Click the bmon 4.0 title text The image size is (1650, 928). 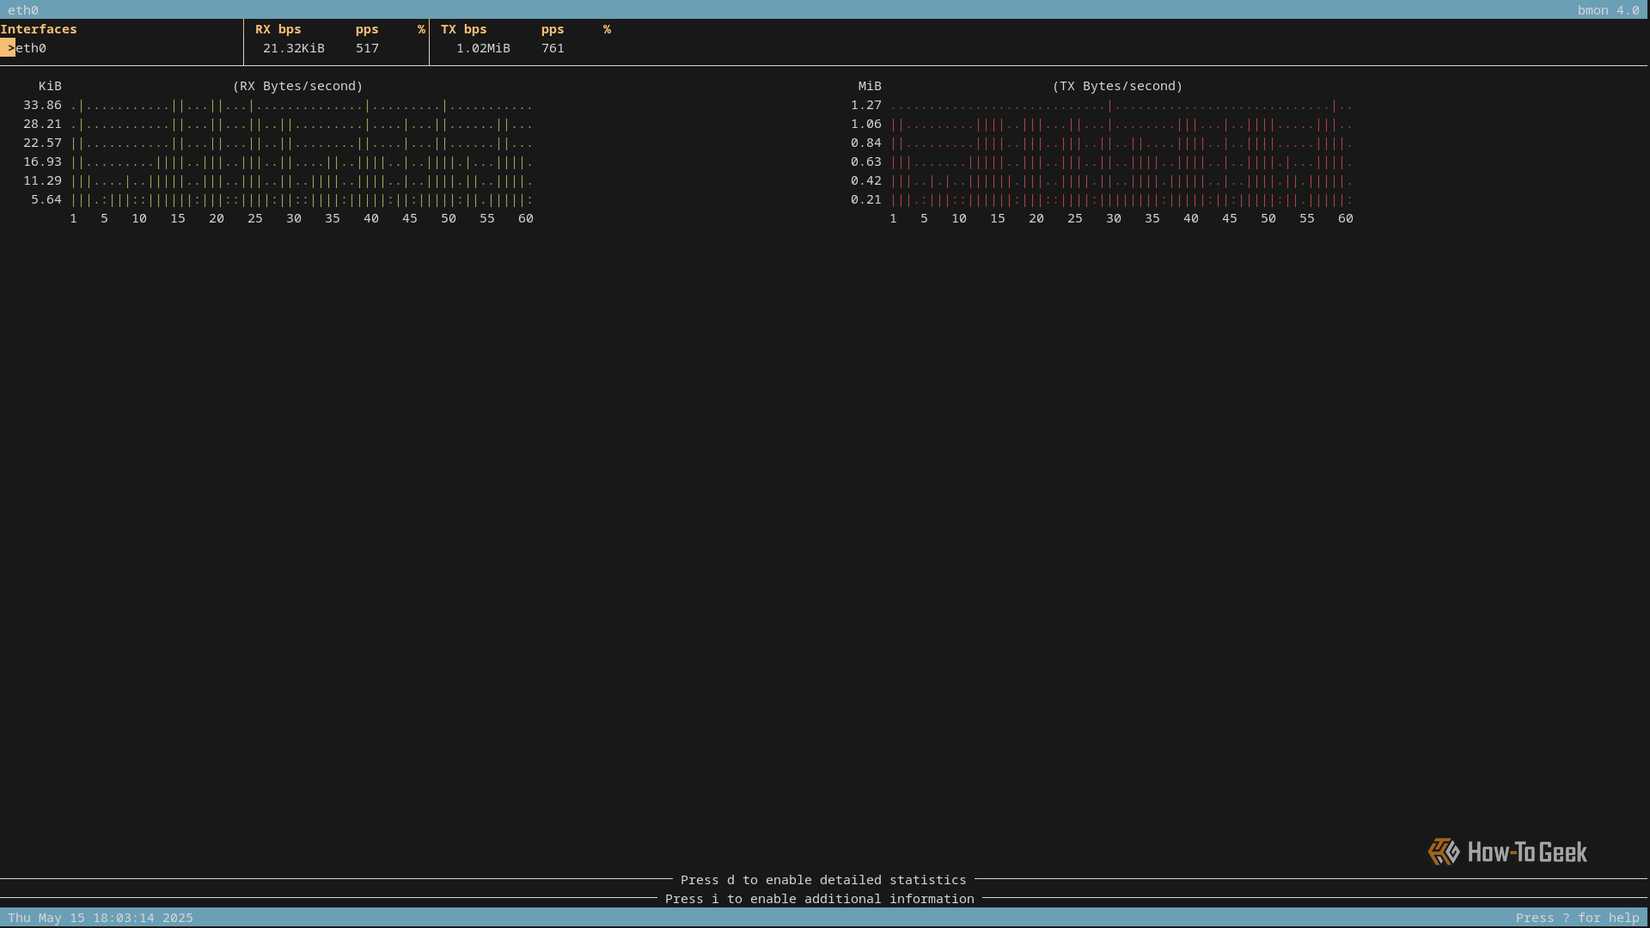[1610, 10]
